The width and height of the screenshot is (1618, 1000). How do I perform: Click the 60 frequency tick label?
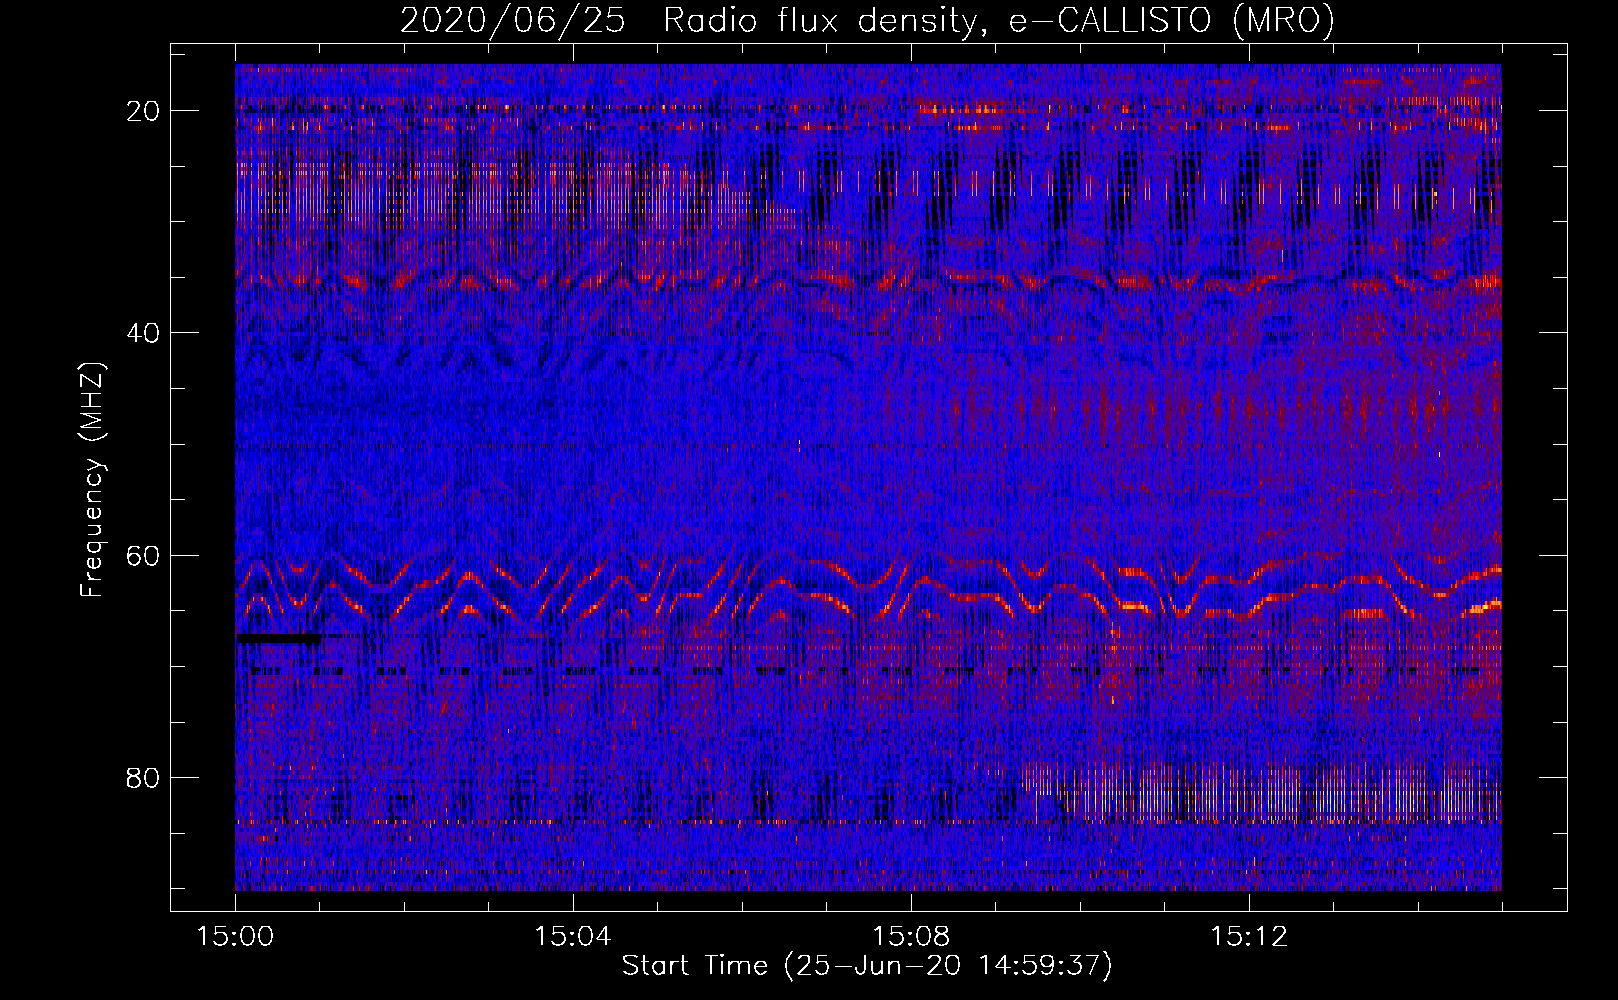(x=143, y=555)
